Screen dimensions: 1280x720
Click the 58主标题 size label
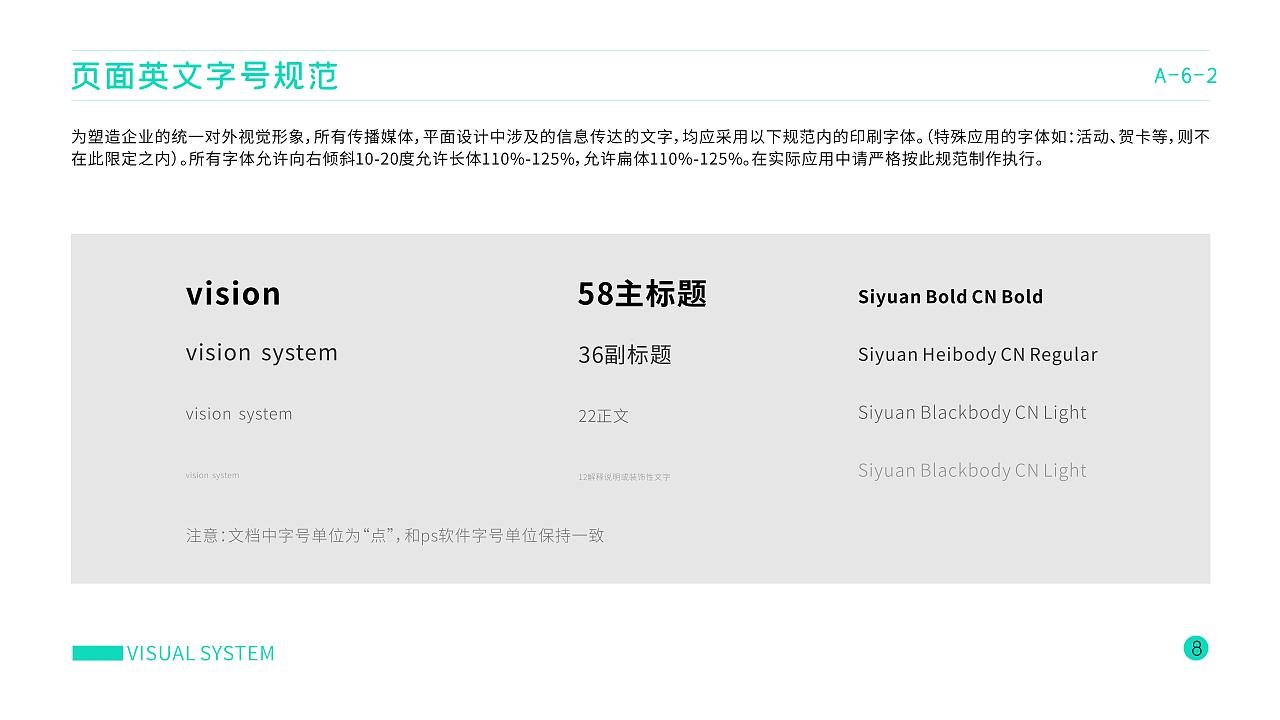[642, 294]
